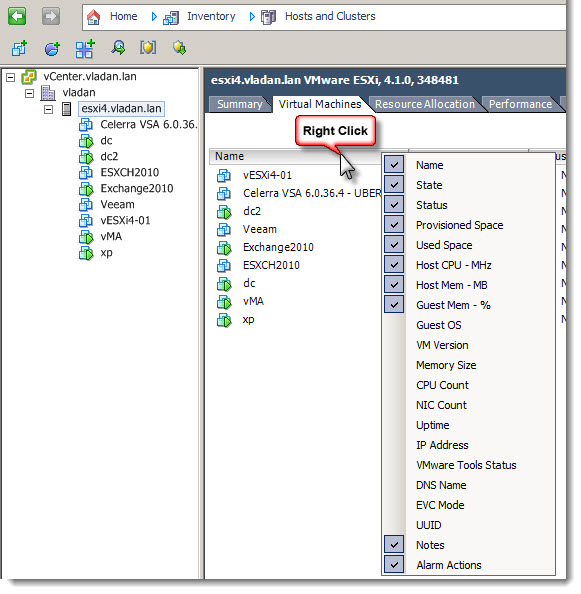581x594 pixels.
Task: Uncheck the Provisioned Space column checkbox
Action: [394, 225]
